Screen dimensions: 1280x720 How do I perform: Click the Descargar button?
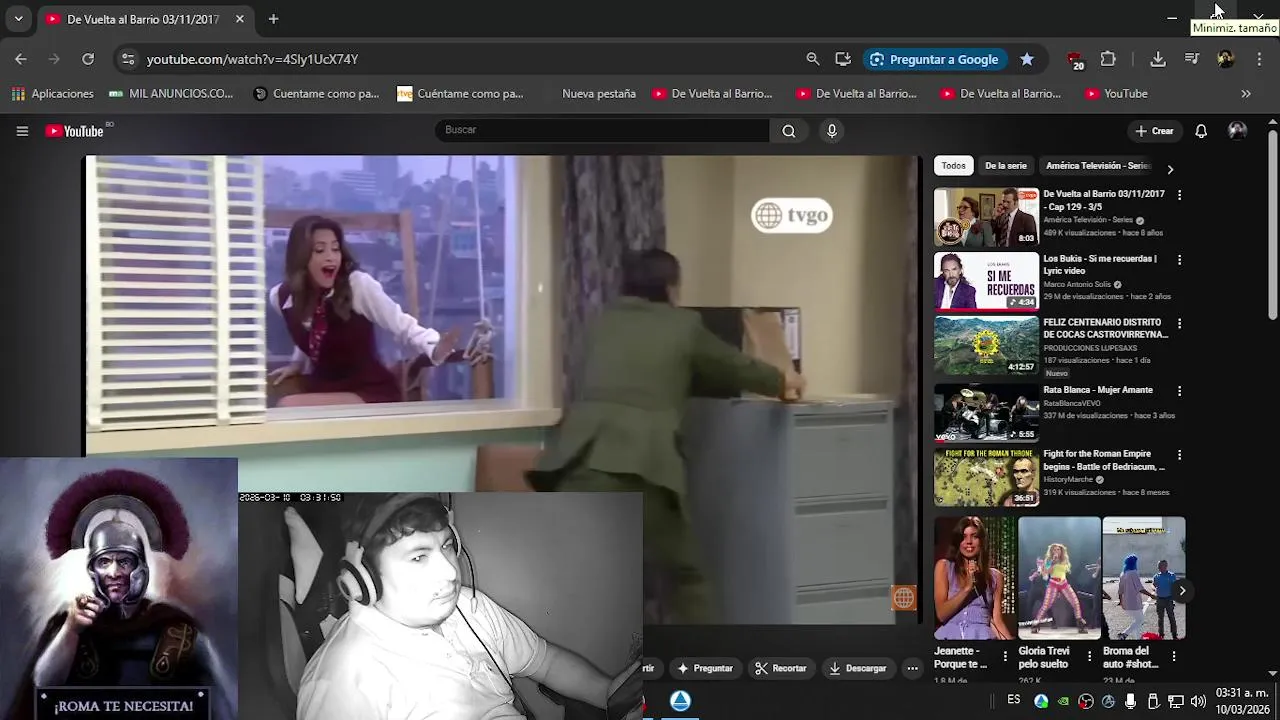pyautogui.click(x=857, y=668)
